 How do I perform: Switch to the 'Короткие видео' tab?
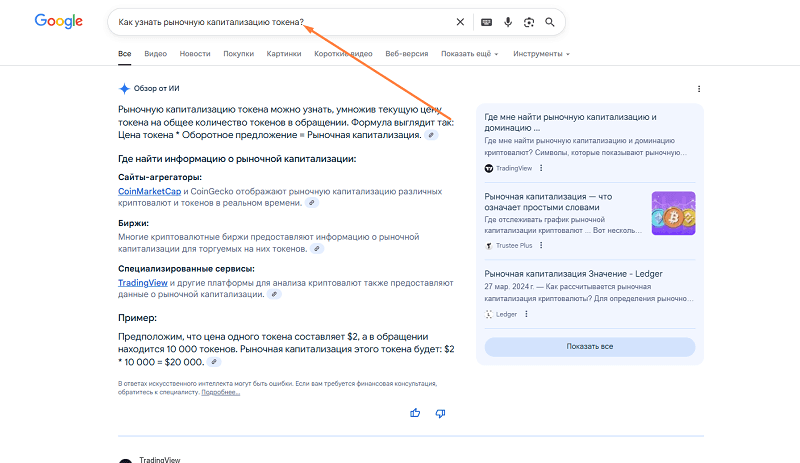(343, 54)
